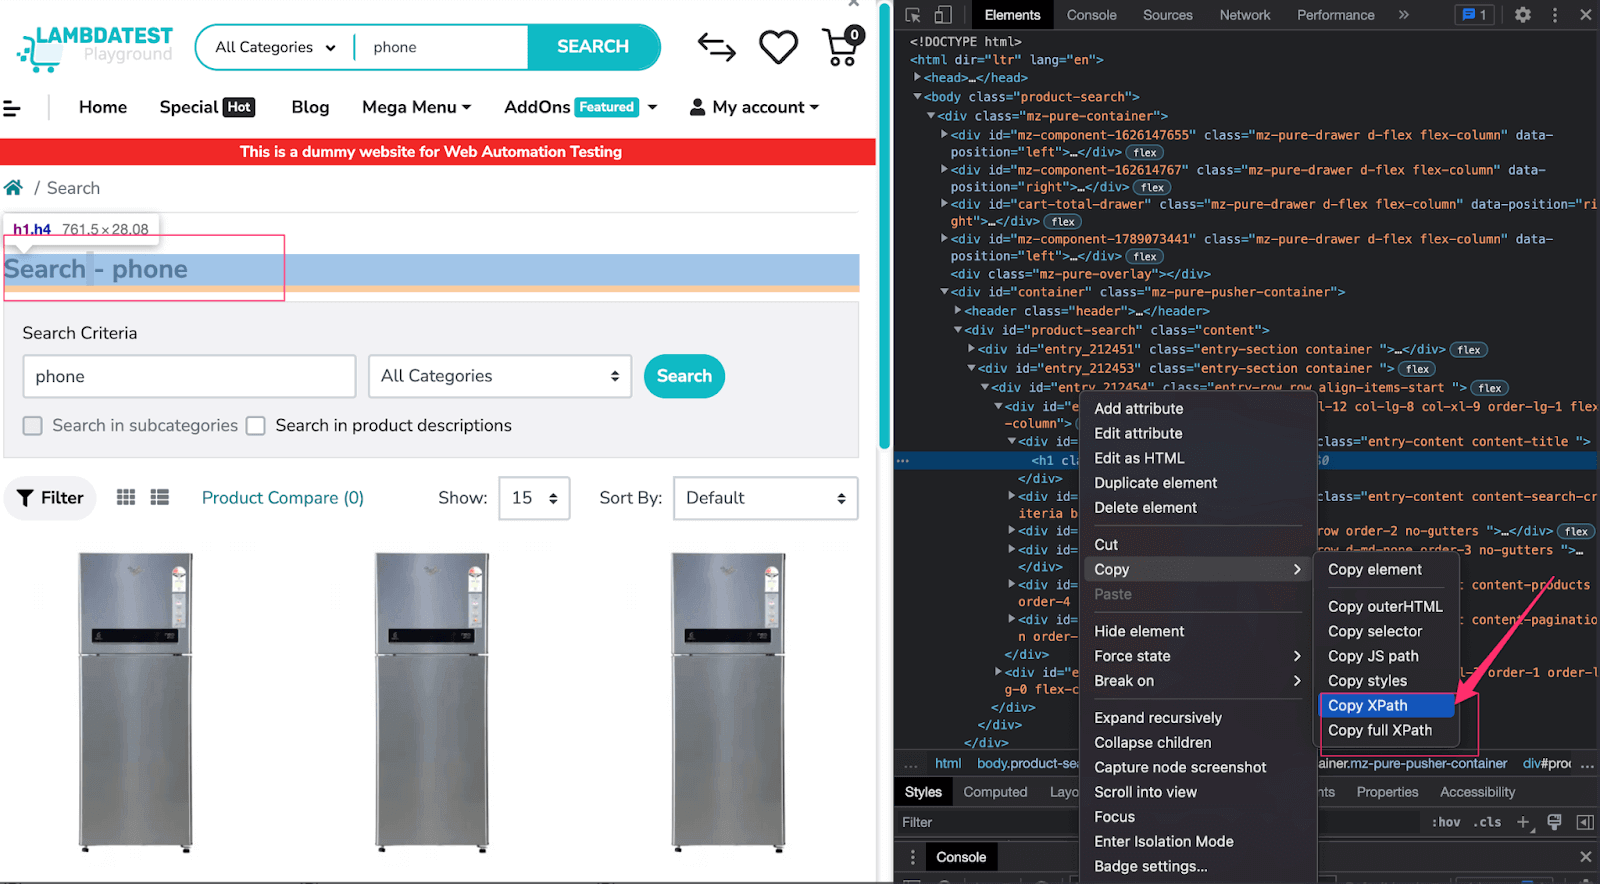
Task: Click the teal Search button
Action: (684, 376)
